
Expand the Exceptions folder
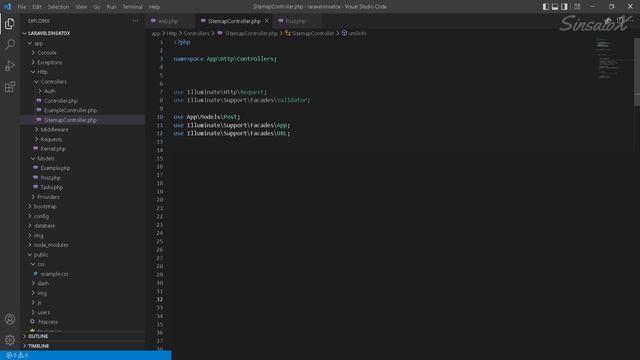pos(50,62)
